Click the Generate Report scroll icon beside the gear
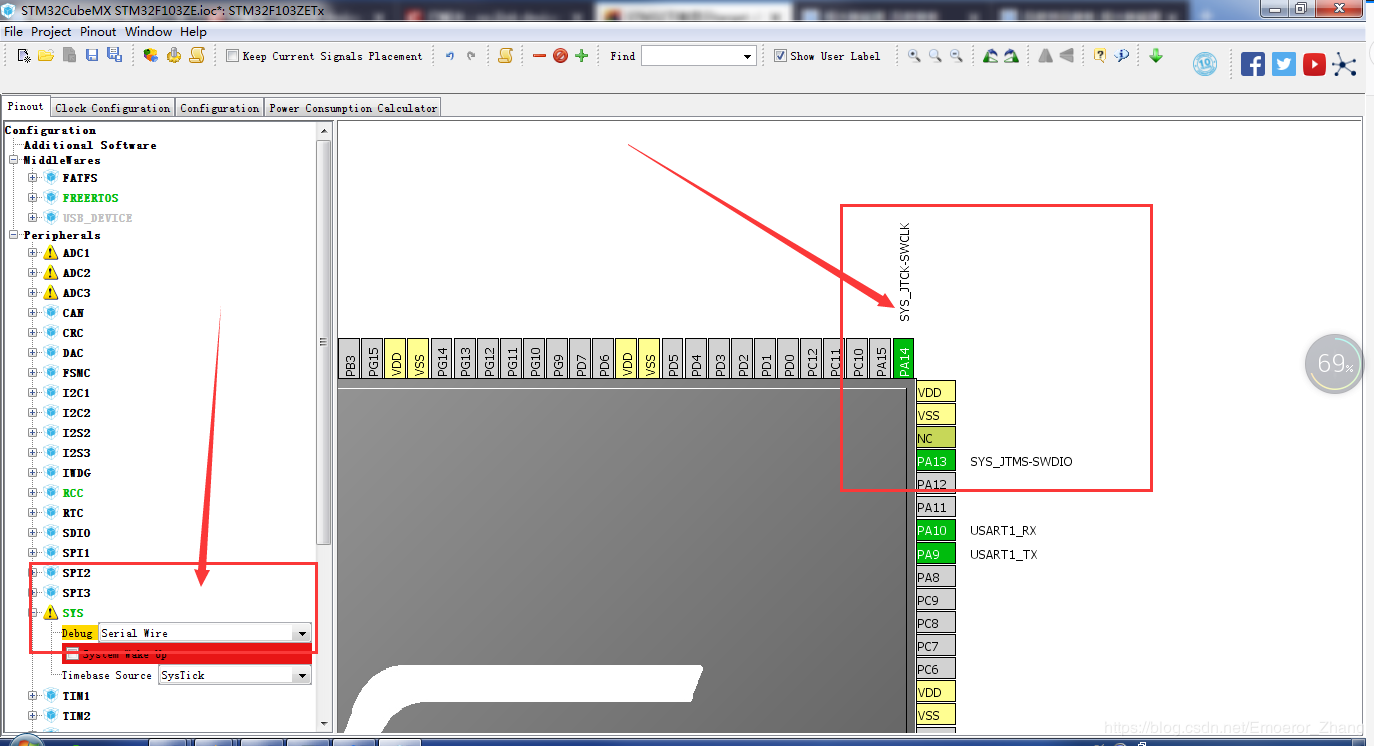 click(197, 56)
